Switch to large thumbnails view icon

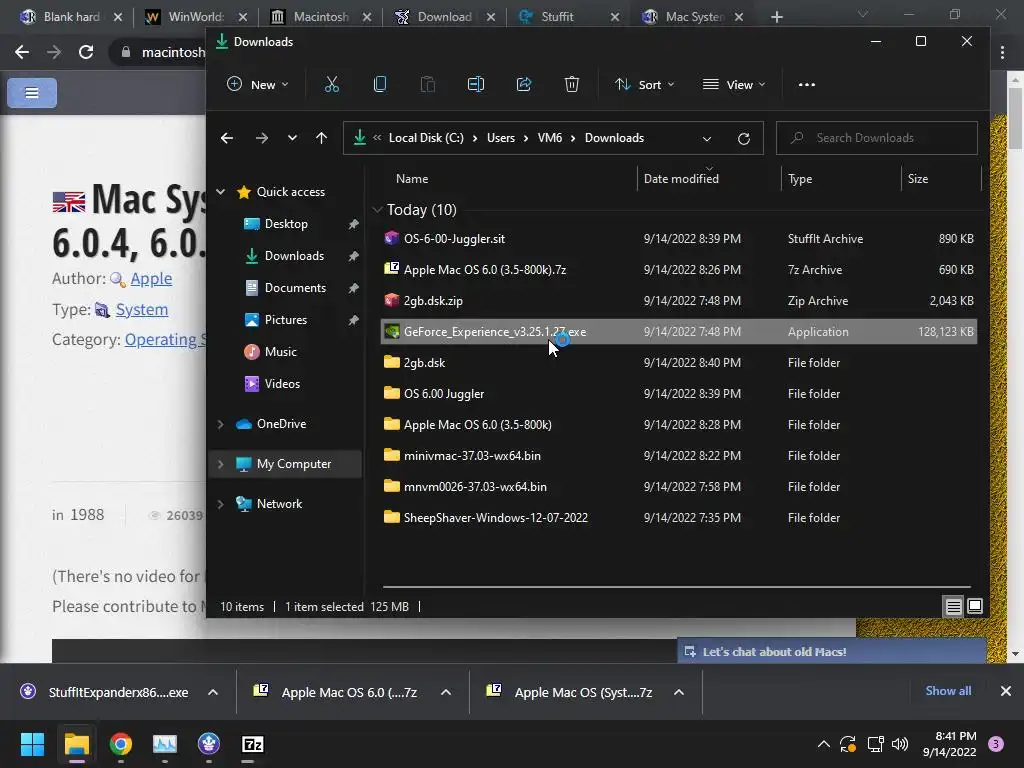click(974, 607)
